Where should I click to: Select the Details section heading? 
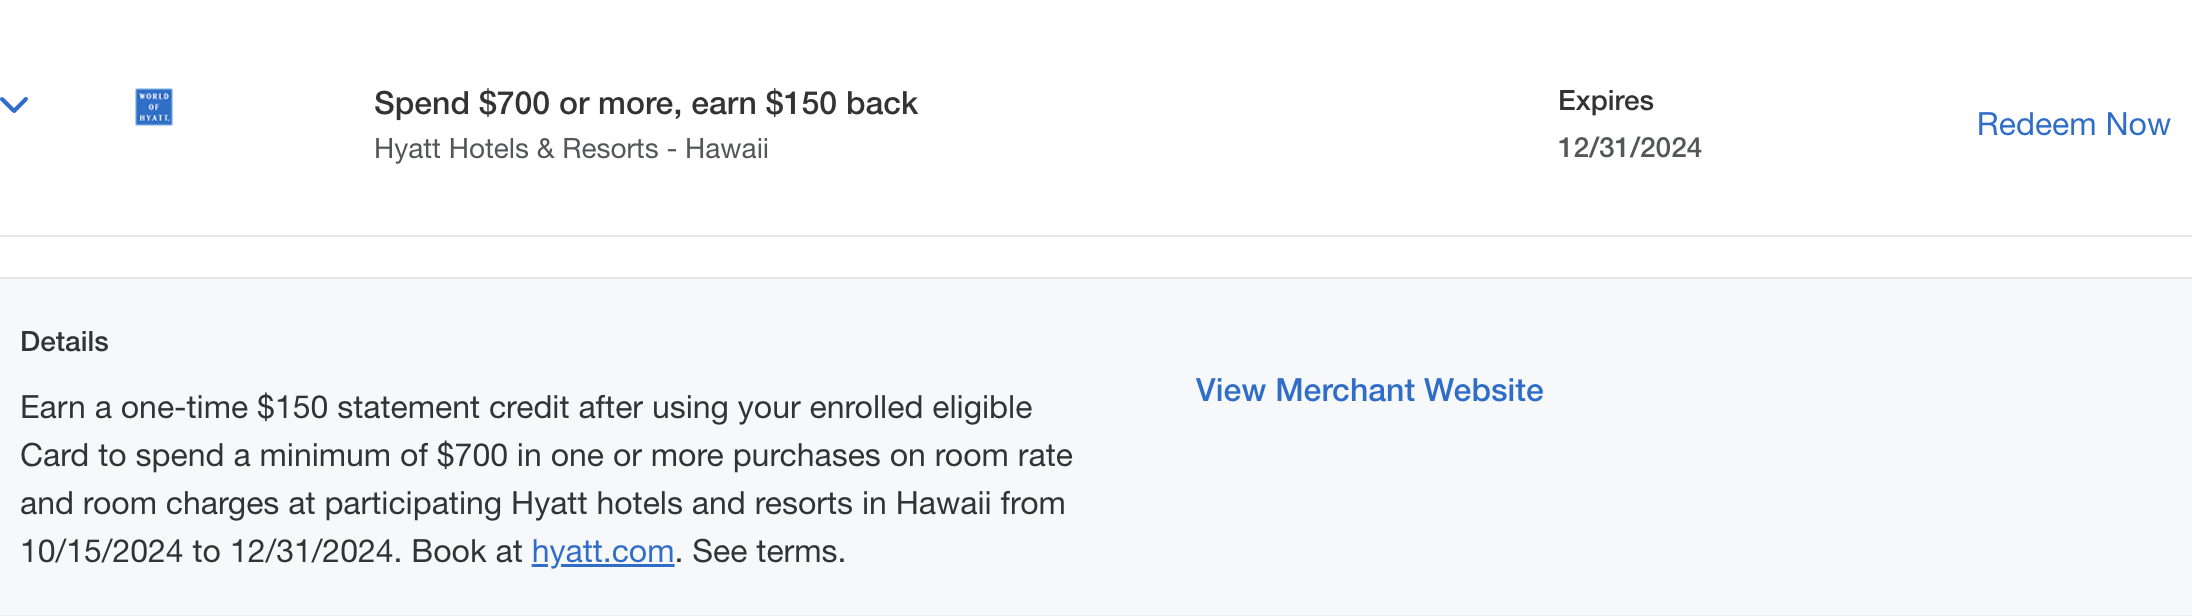[65, 341]
